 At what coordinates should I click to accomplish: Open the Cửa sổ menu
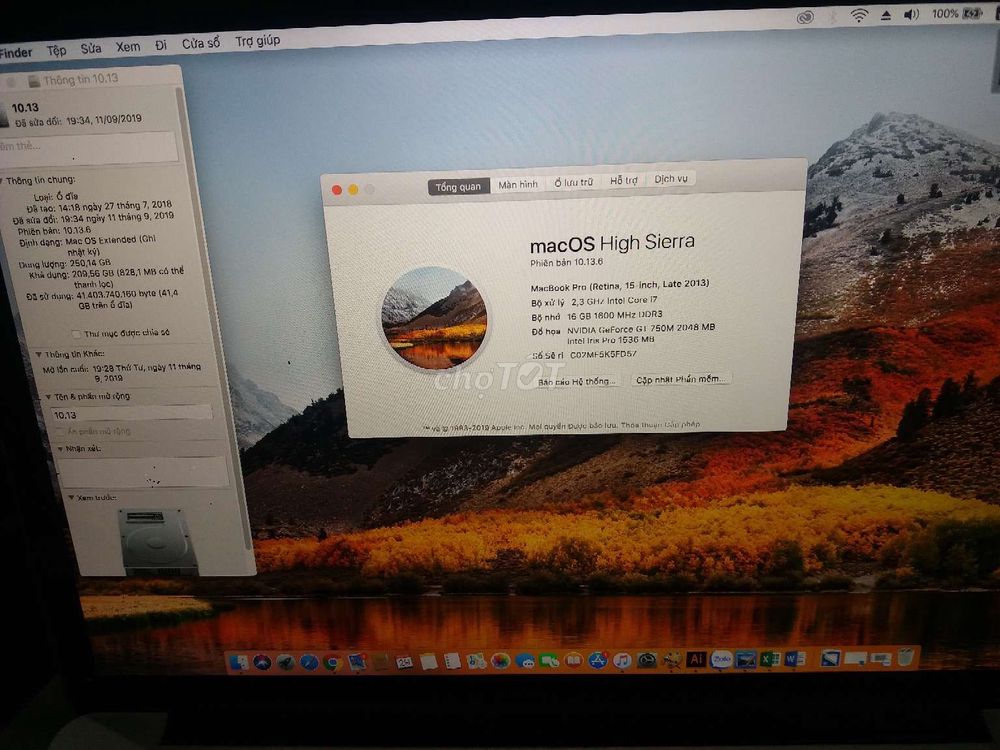[x=201, y=43]
